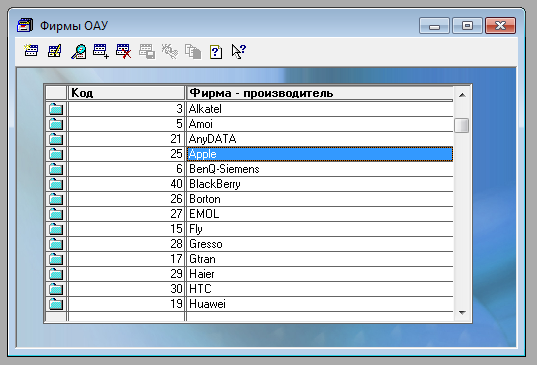The image size is (537, 365).
Task: Select the AnyDATA cell
Action: point(320,139)
